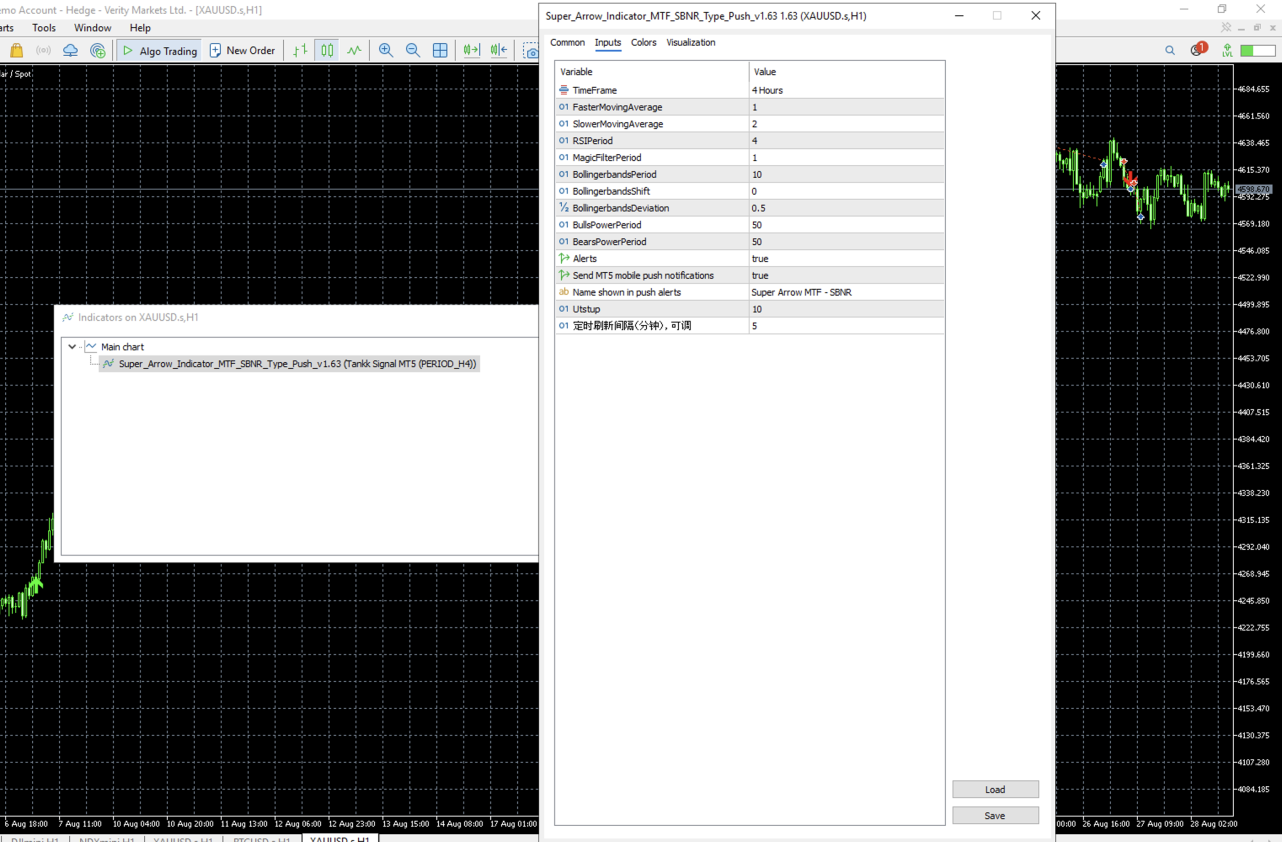The width and height of the screenshot is (1282, 842).
Task: Select Main chart in the indicators list
Action: tap(122, 347)
